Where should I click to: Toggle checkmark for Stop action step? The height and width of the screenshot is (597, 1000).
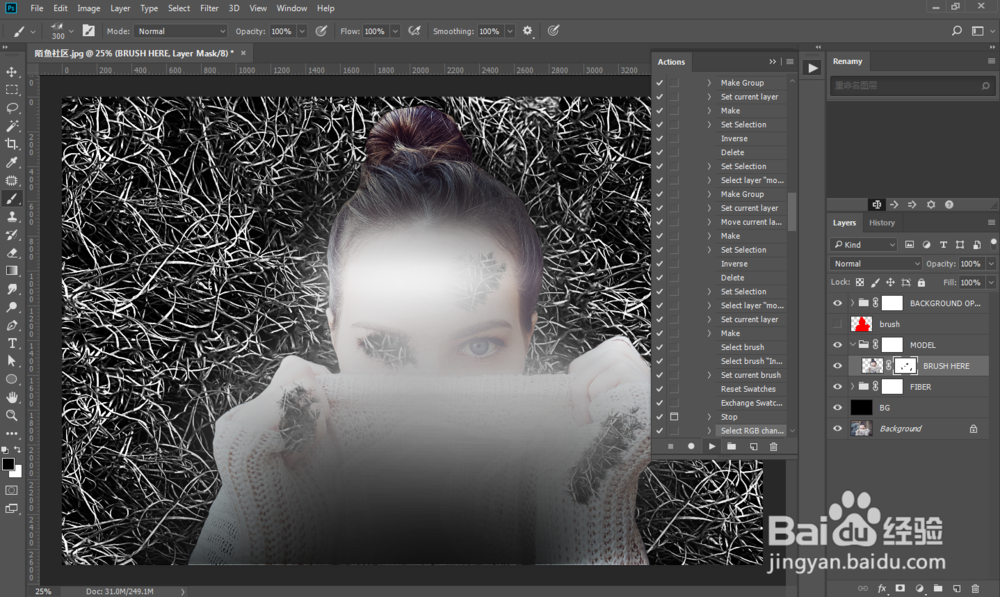point(659,416)
